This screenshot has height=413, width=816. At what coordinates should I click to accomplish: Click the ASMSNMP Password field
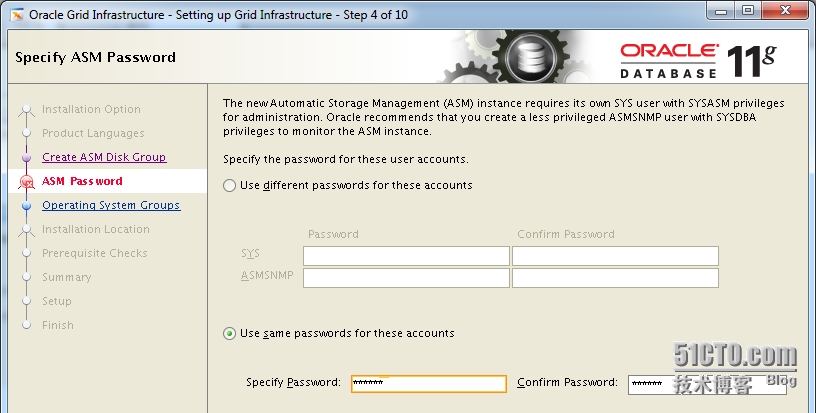tap(406, 278)
